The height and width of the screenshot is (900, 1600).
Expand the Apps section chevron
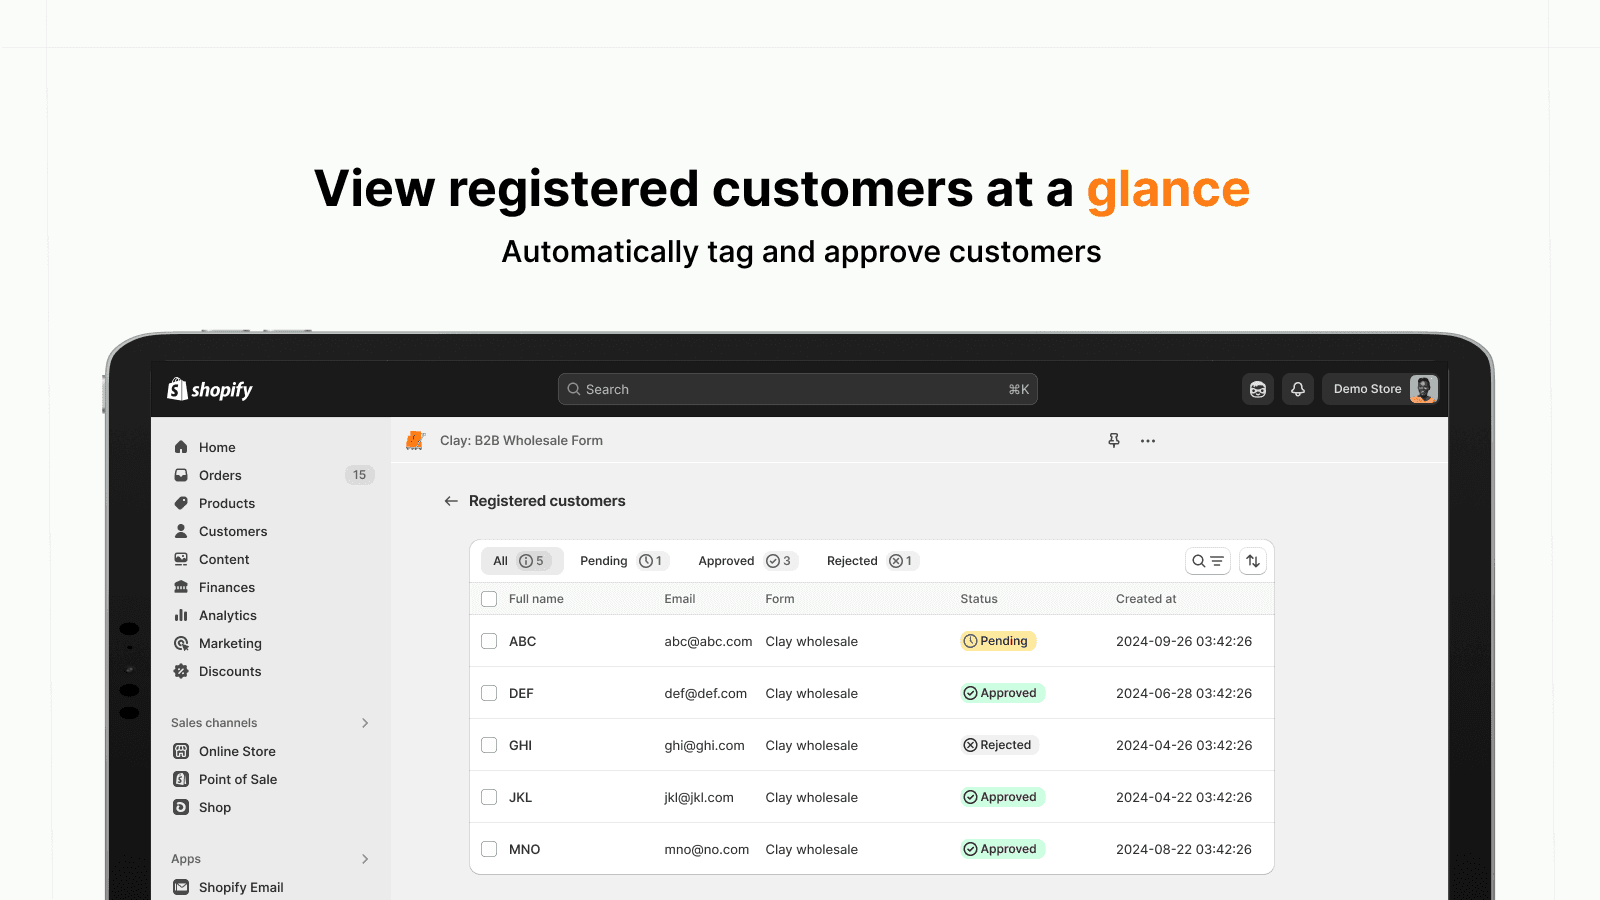pos(365,859)
